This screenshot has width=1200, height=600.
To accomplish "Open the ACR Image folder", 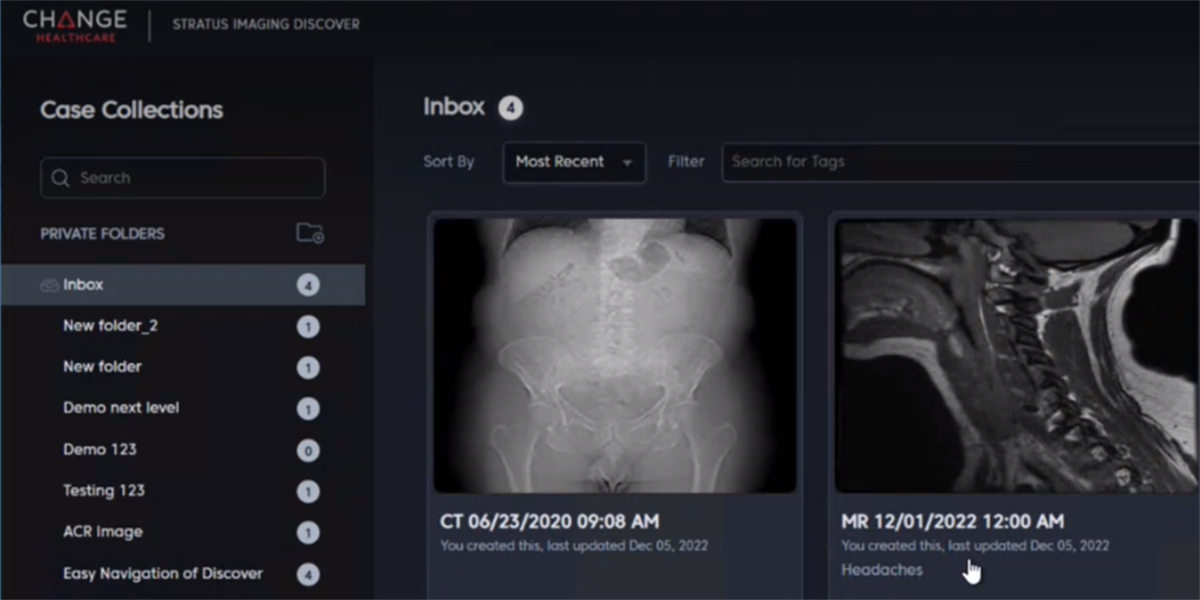I will 103,532.
